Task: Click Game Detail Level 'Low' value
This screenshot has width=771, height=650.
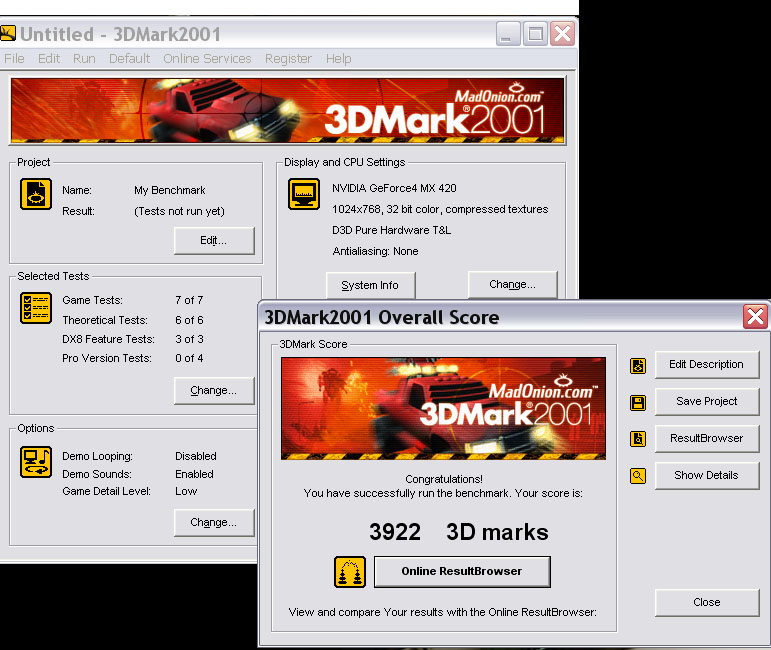Action: [186, 491]
